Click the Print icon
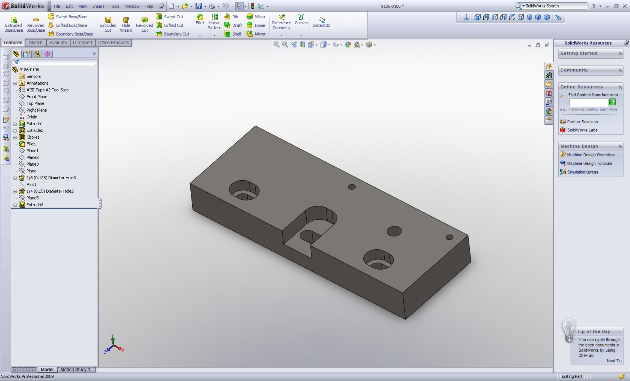The image size is (630, 381). pyautogui.click(x=212, y=6)
